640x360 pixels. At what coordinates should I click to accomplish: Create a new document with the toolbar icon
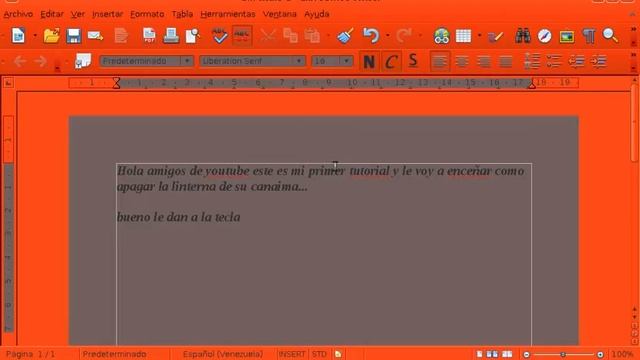(x=18, y=36)
